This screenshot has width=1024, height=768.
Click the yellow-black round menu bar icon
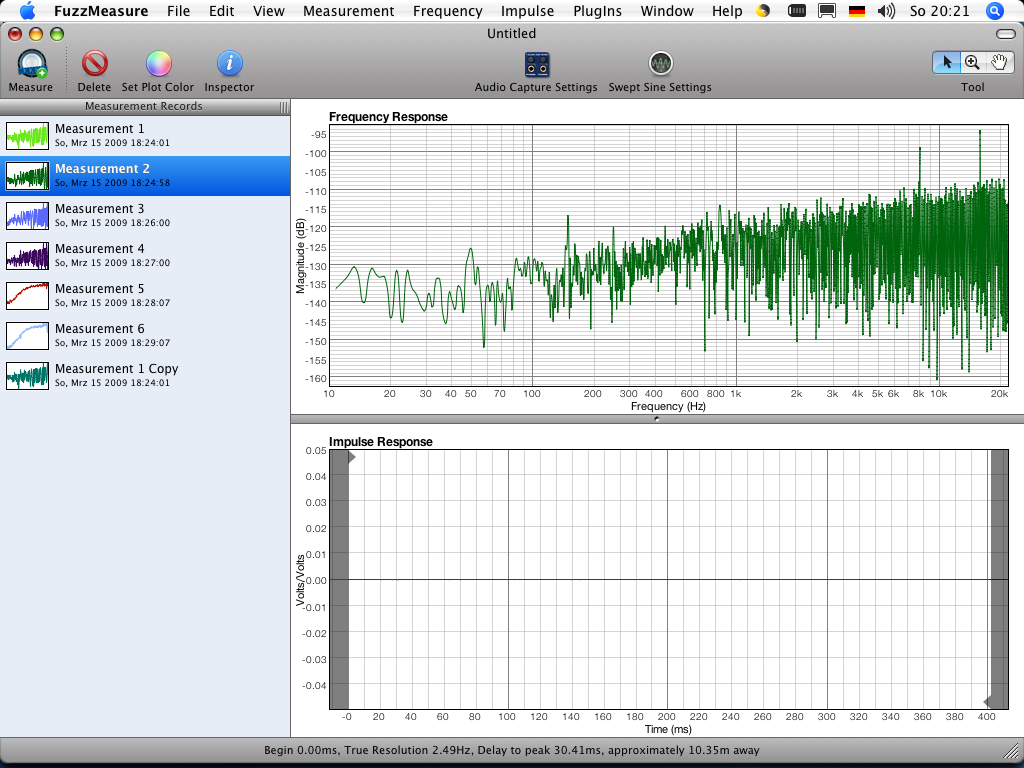[763, 11]
